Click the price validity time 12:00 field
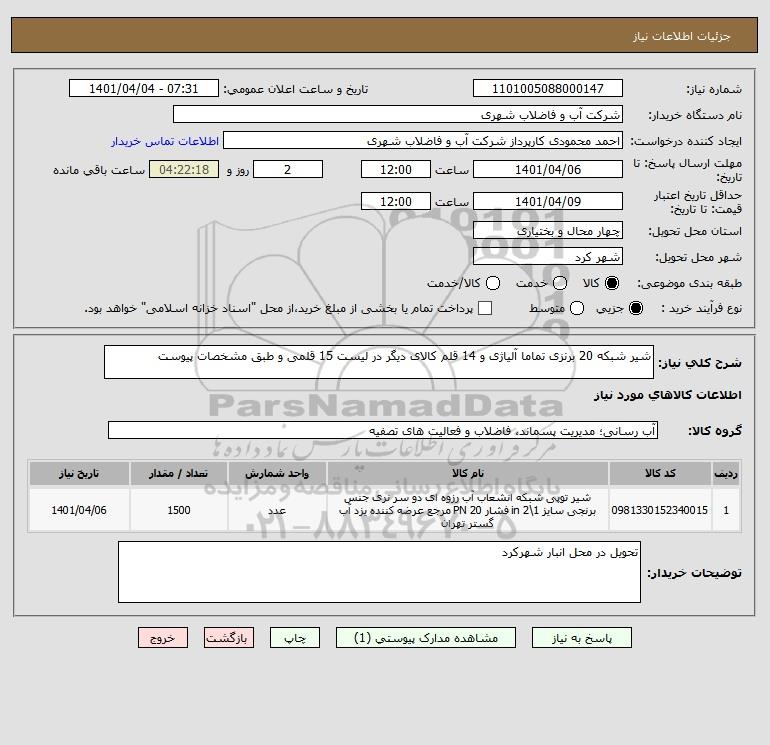 pyautogui.click(x=396, y=201)
